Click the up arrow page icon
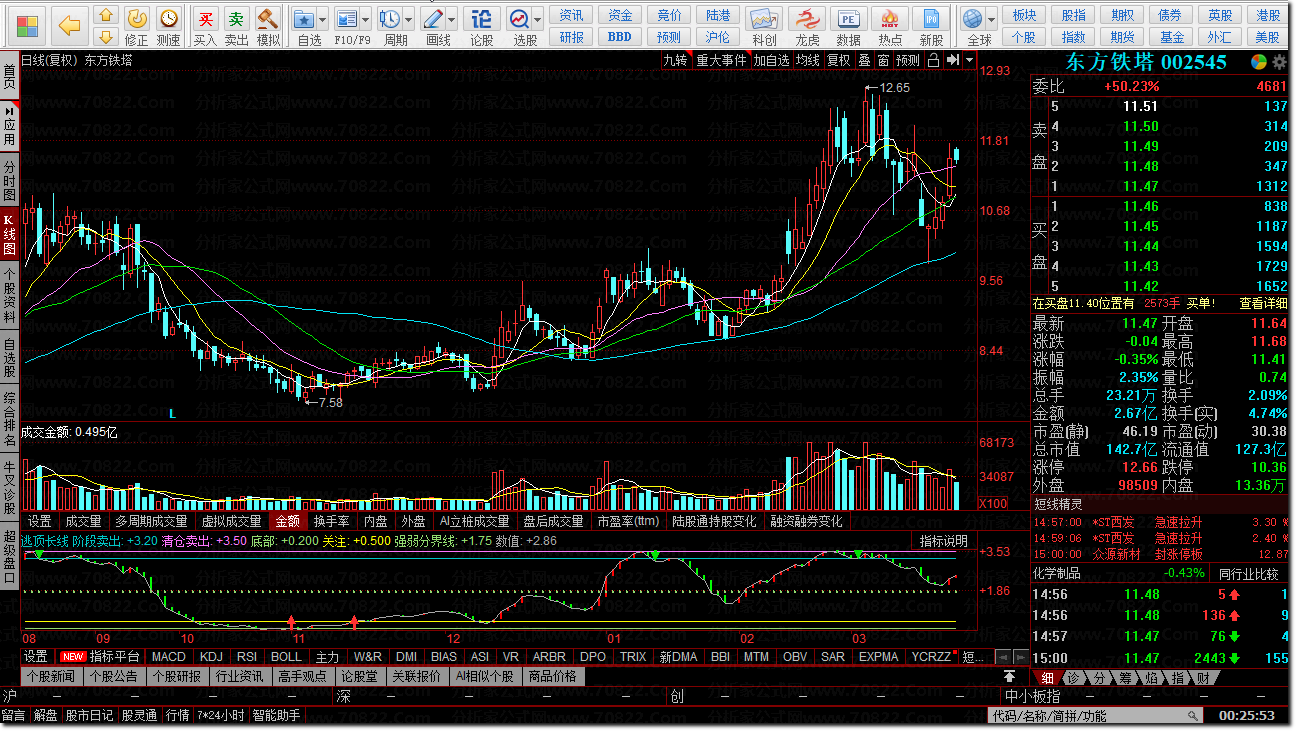1297x731 pixels. pyautogui.click(x=105, y=16)
